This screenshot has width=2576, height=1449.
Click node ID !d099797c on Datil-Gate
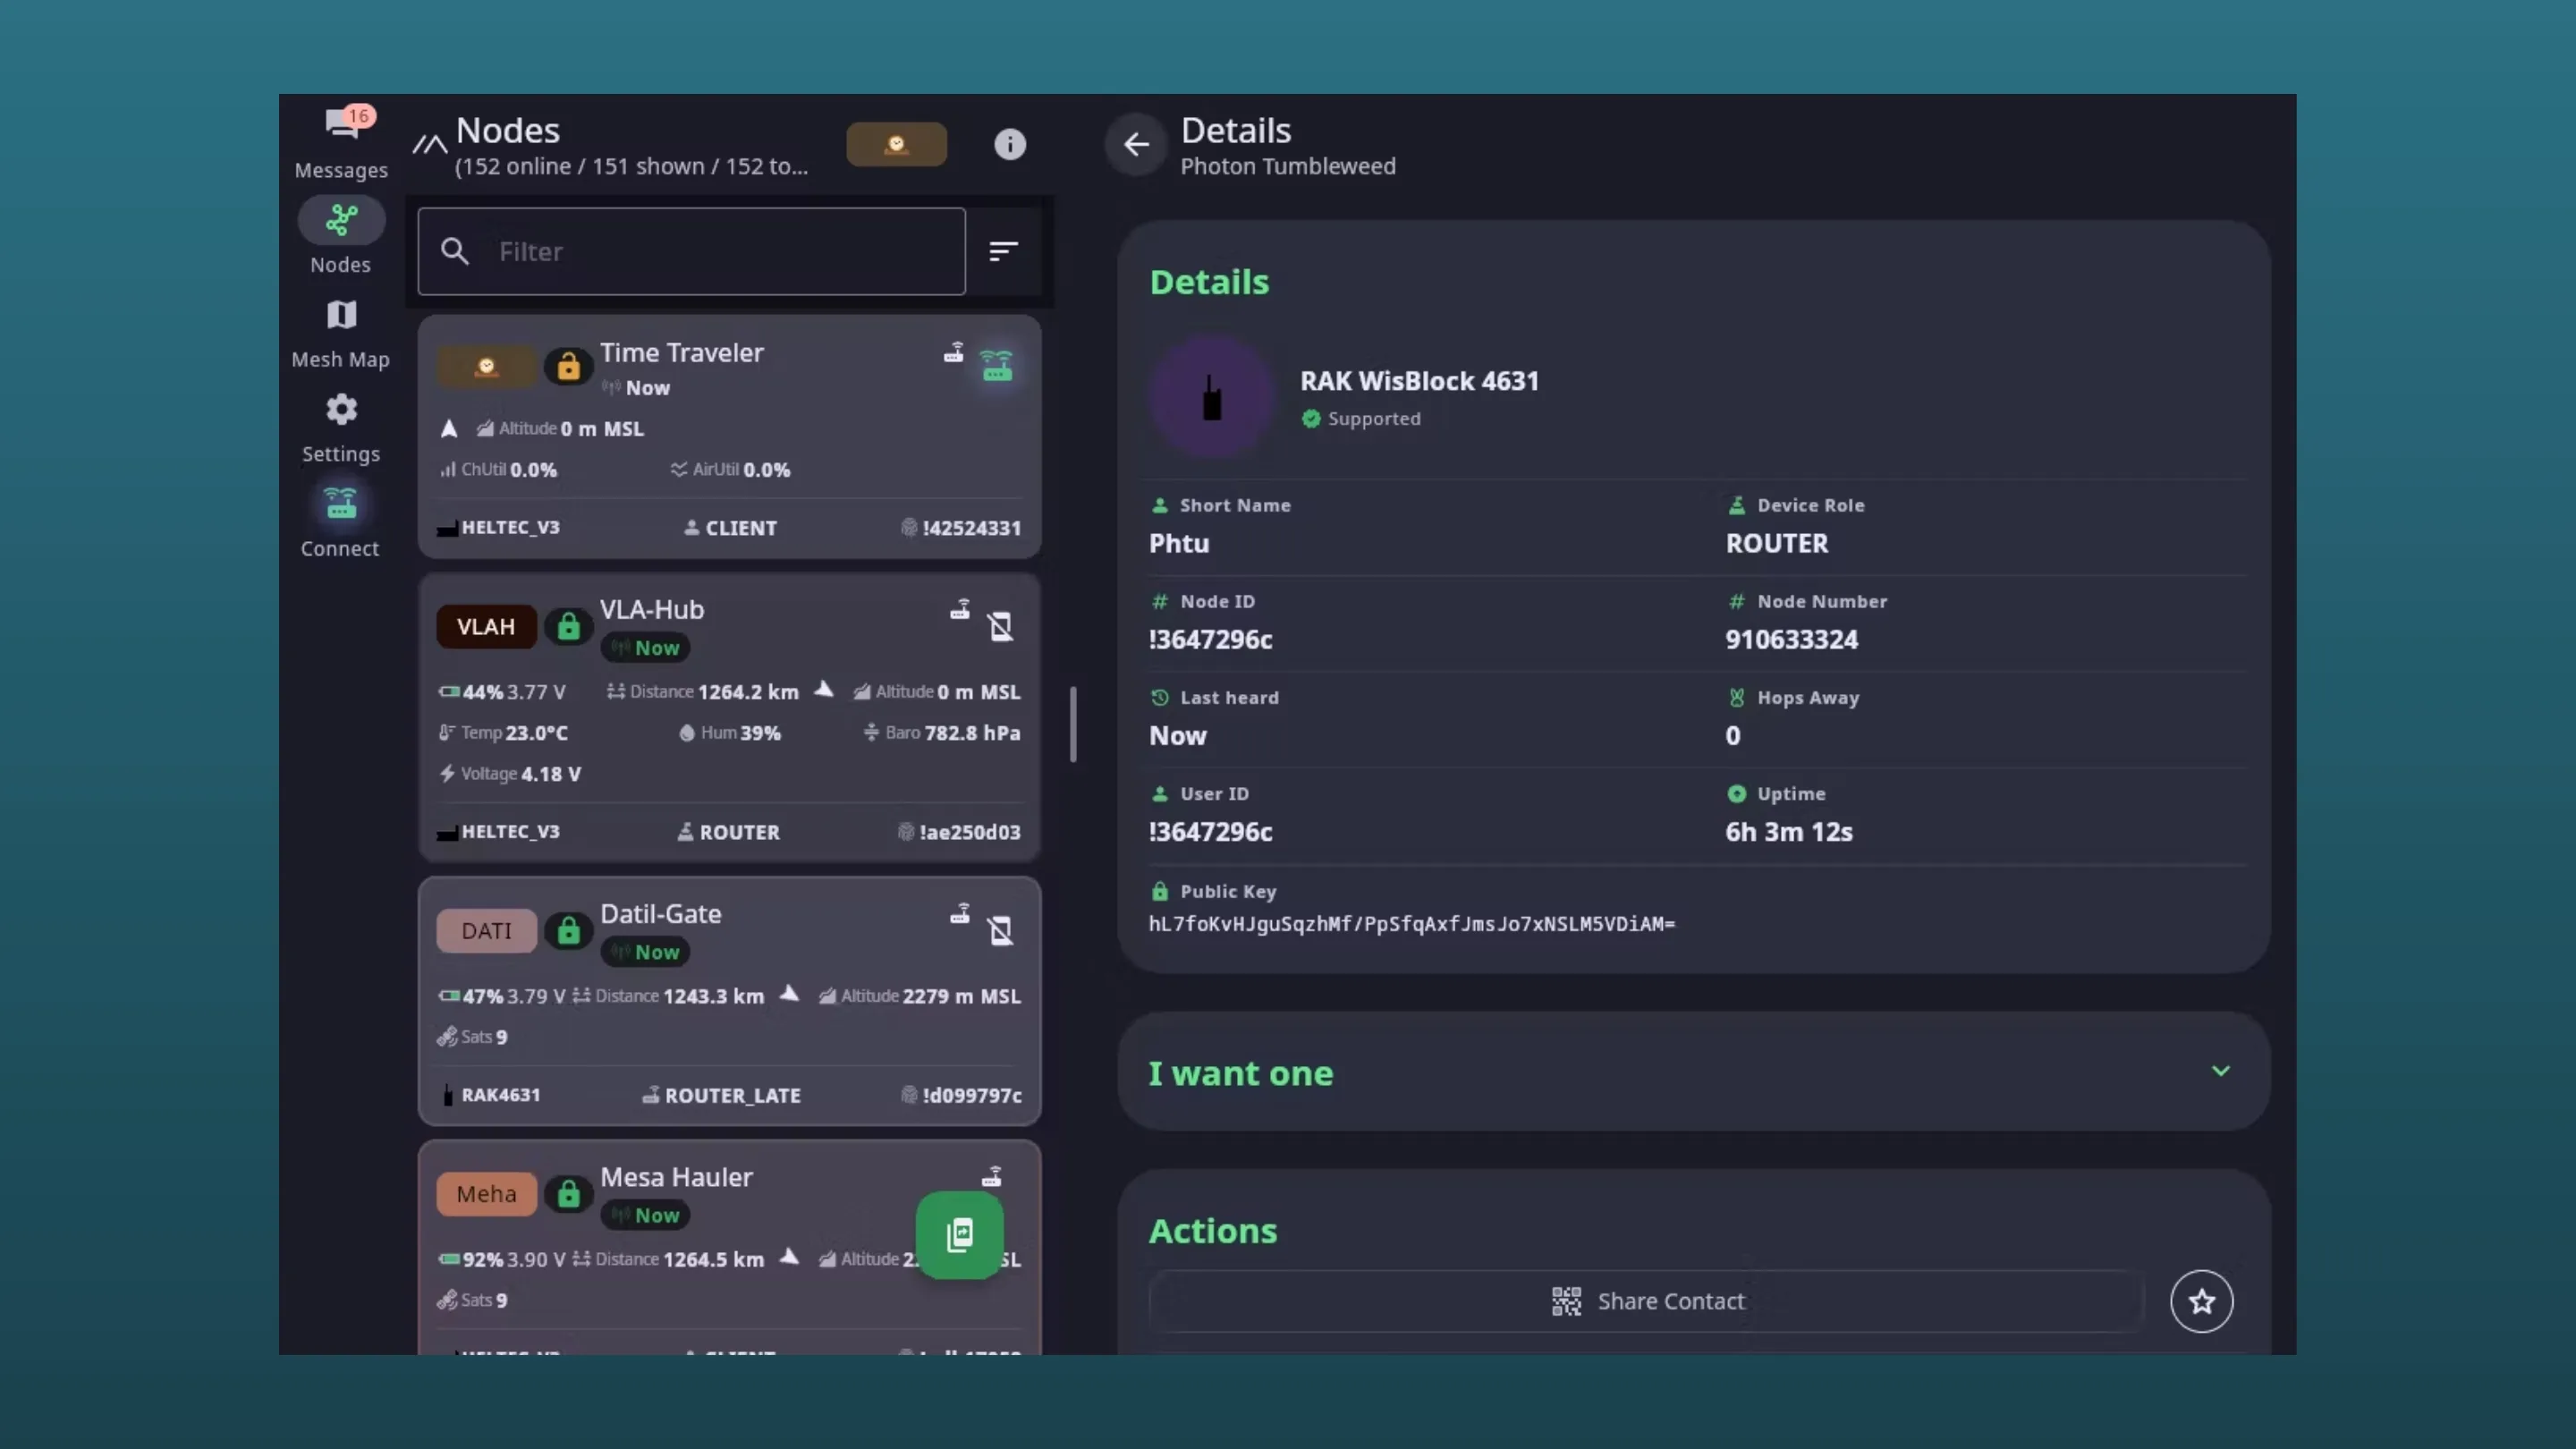(961, 1095)
